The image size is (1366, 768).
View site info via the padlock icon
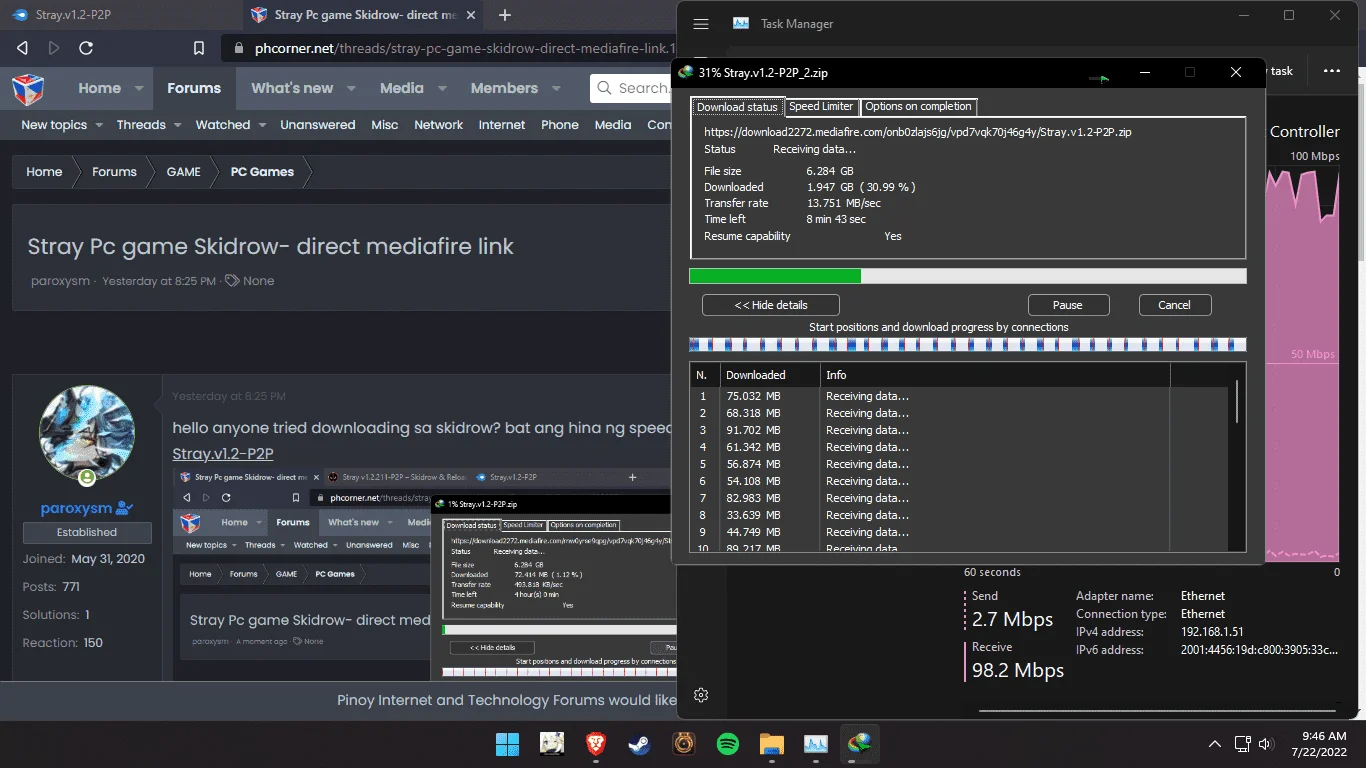(x=238, y=48)
